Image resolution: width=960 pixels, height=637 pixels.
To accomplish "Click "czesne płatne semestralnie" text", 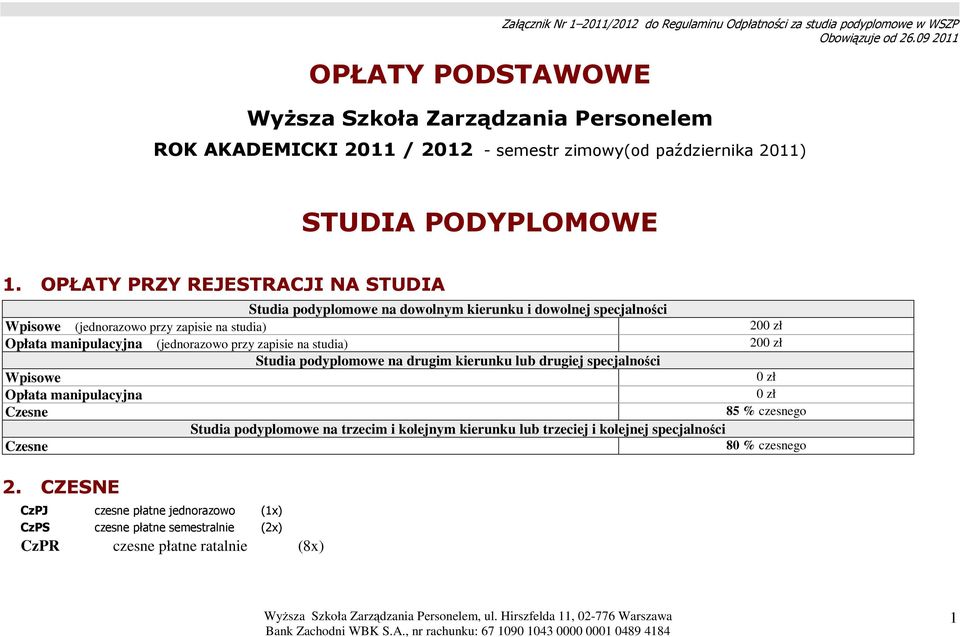I will click(164, 527).
